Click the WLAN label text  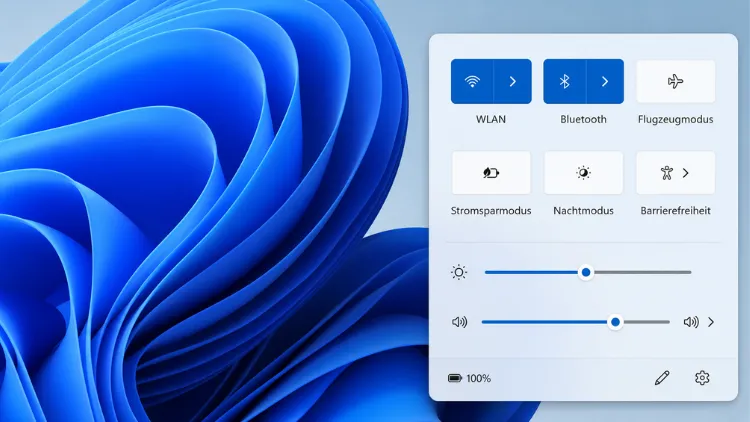point(491,120)
